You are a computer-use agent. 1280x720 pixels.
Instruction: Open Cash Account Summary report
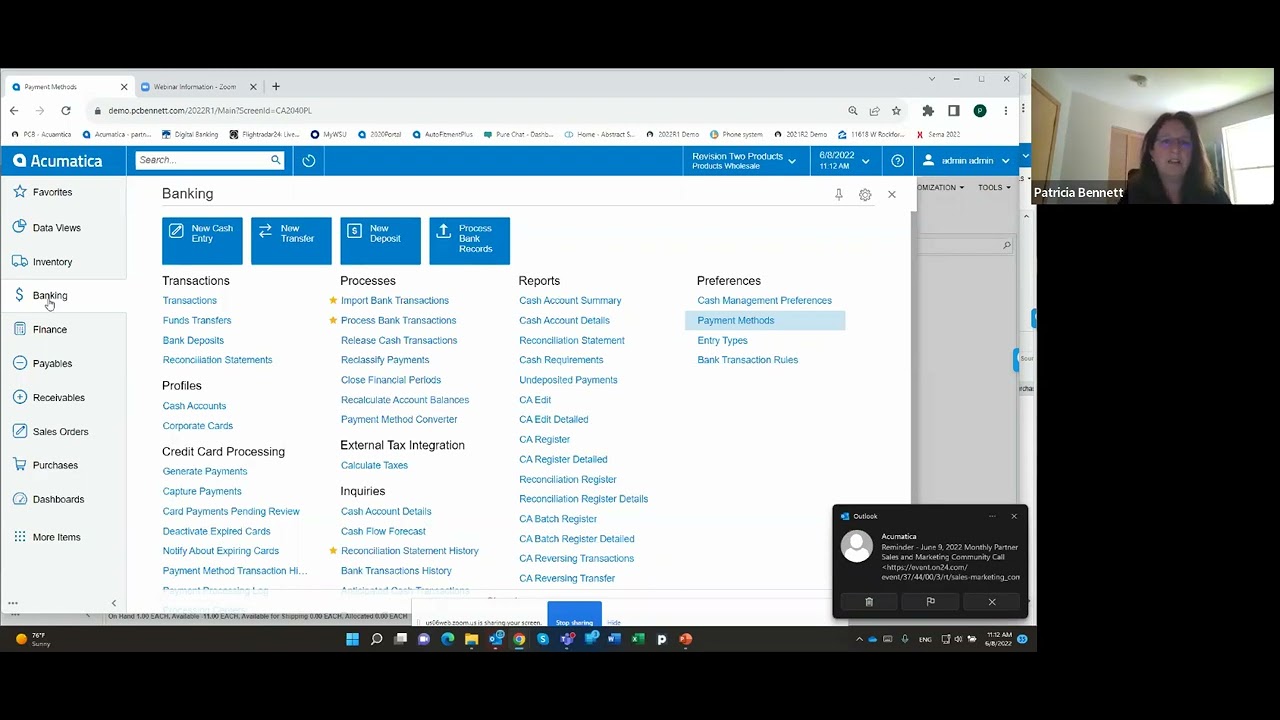[x=570, y=300]
